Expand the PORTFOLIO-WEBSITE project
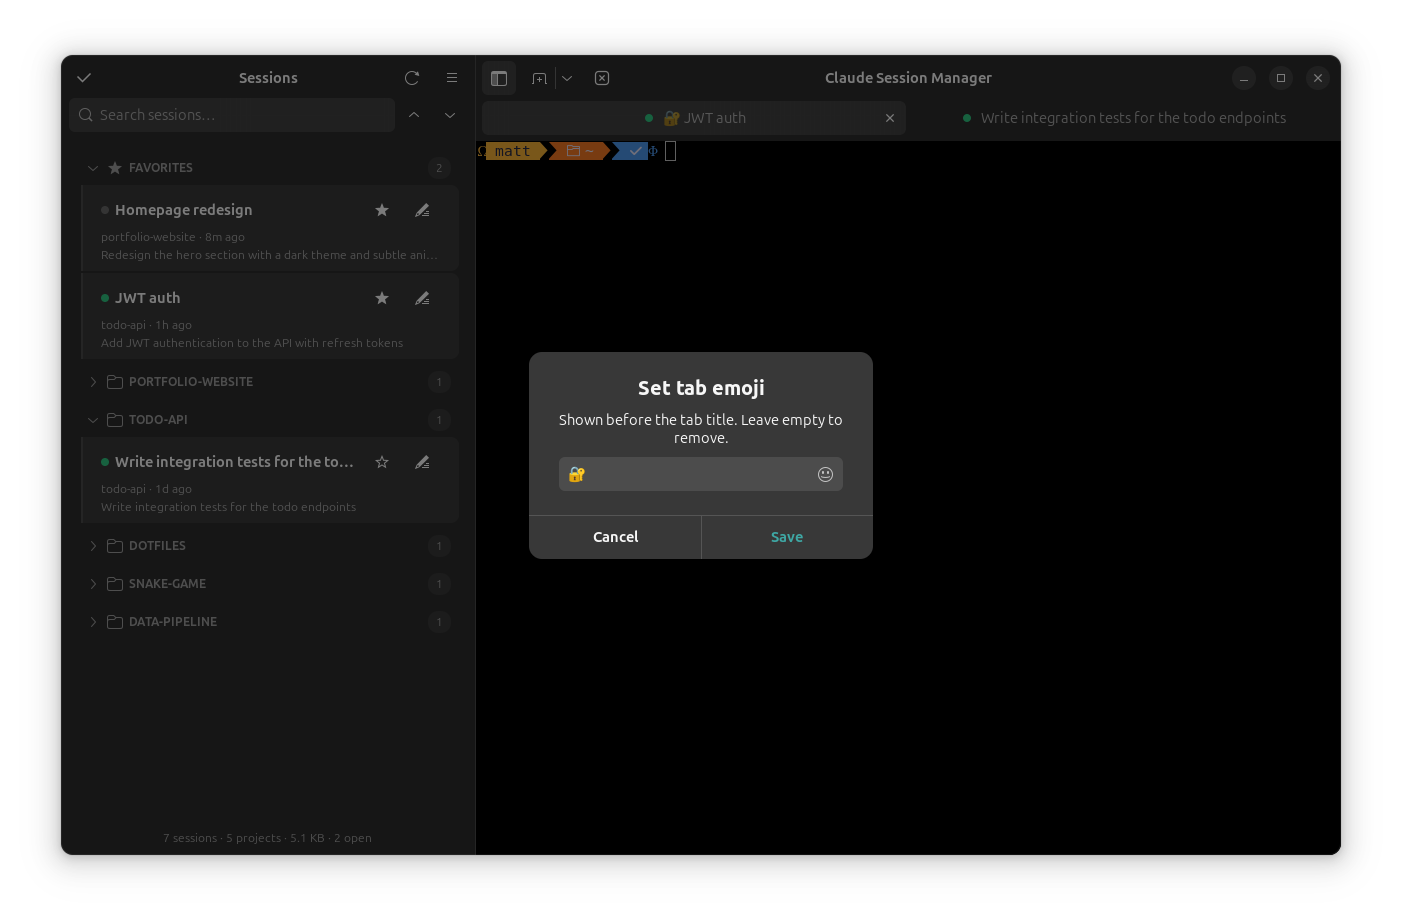The width and height of the screenshot is (1402, 922). [x=93, y=382]
